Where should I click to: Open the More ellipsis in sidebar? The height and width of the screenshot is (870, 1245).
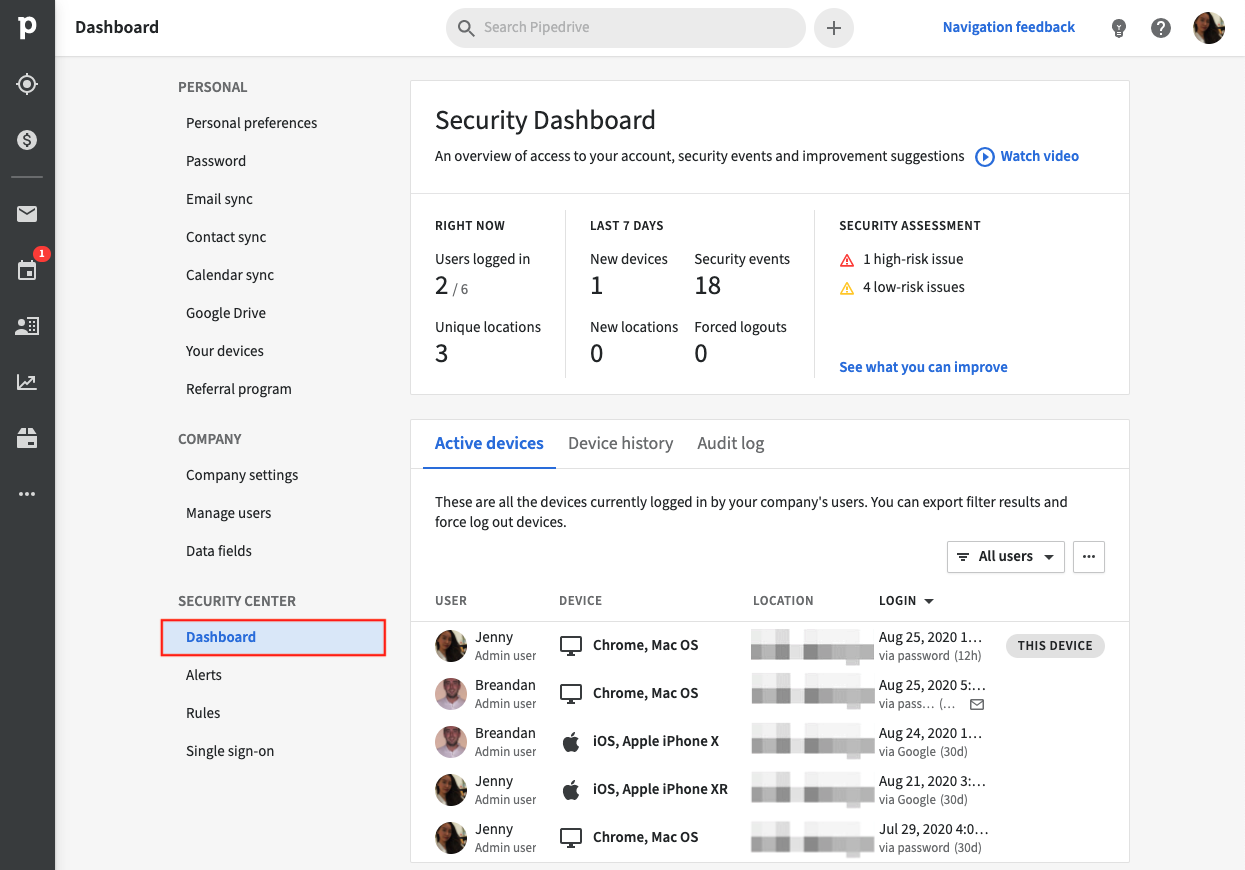[27, 494]
